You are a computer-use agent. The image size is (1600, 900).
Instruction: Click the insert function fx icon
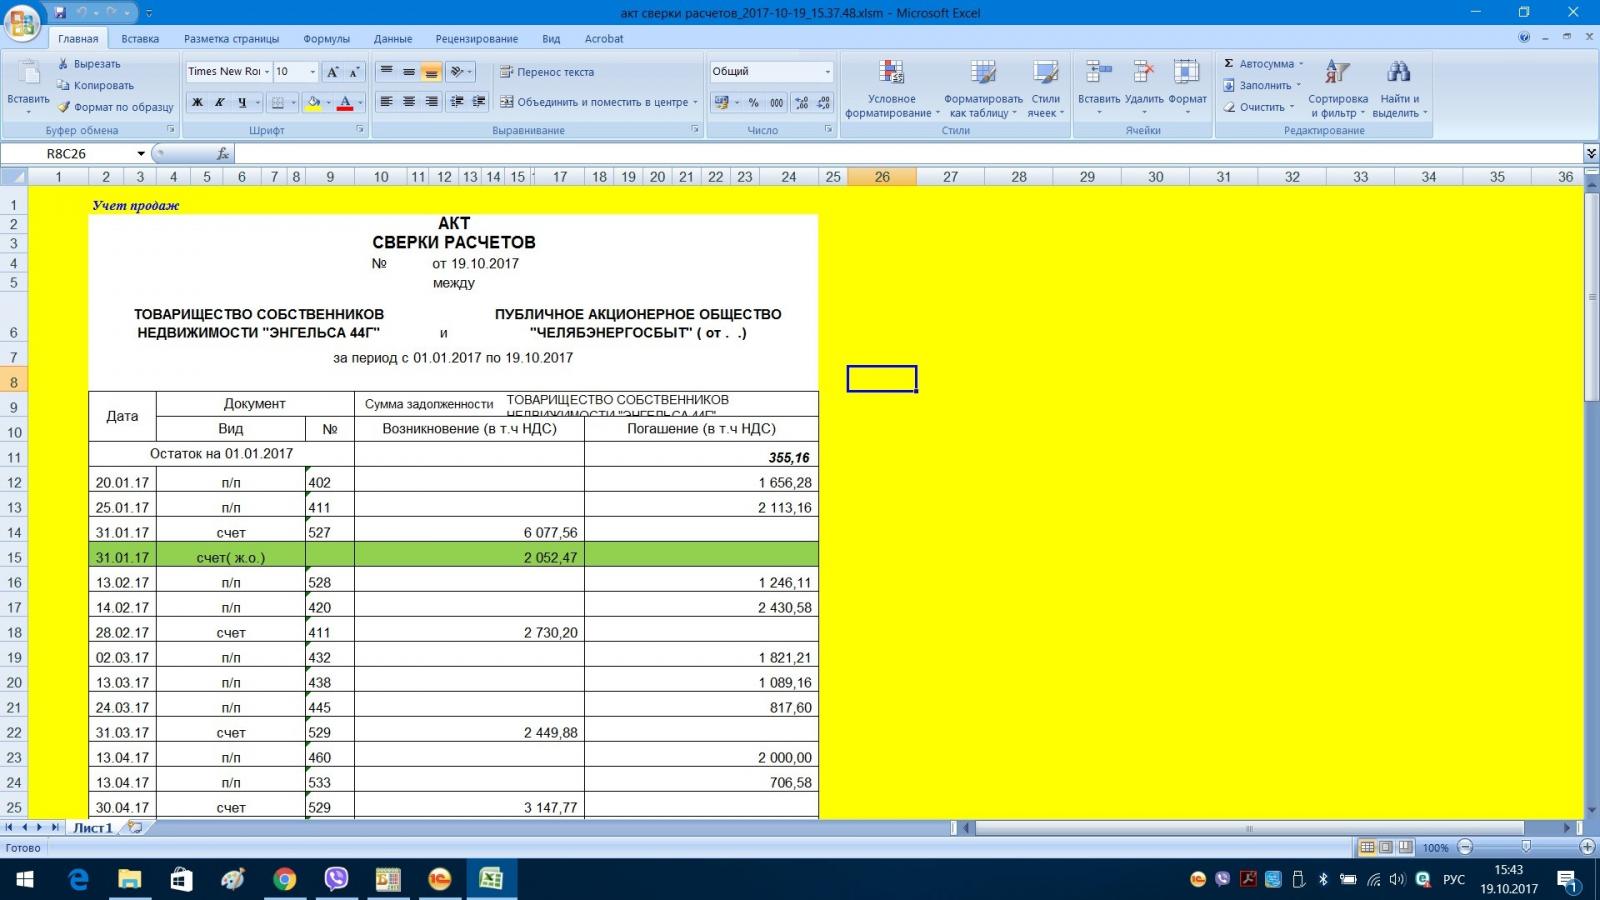pyautogui.click(x=222, y=154)
